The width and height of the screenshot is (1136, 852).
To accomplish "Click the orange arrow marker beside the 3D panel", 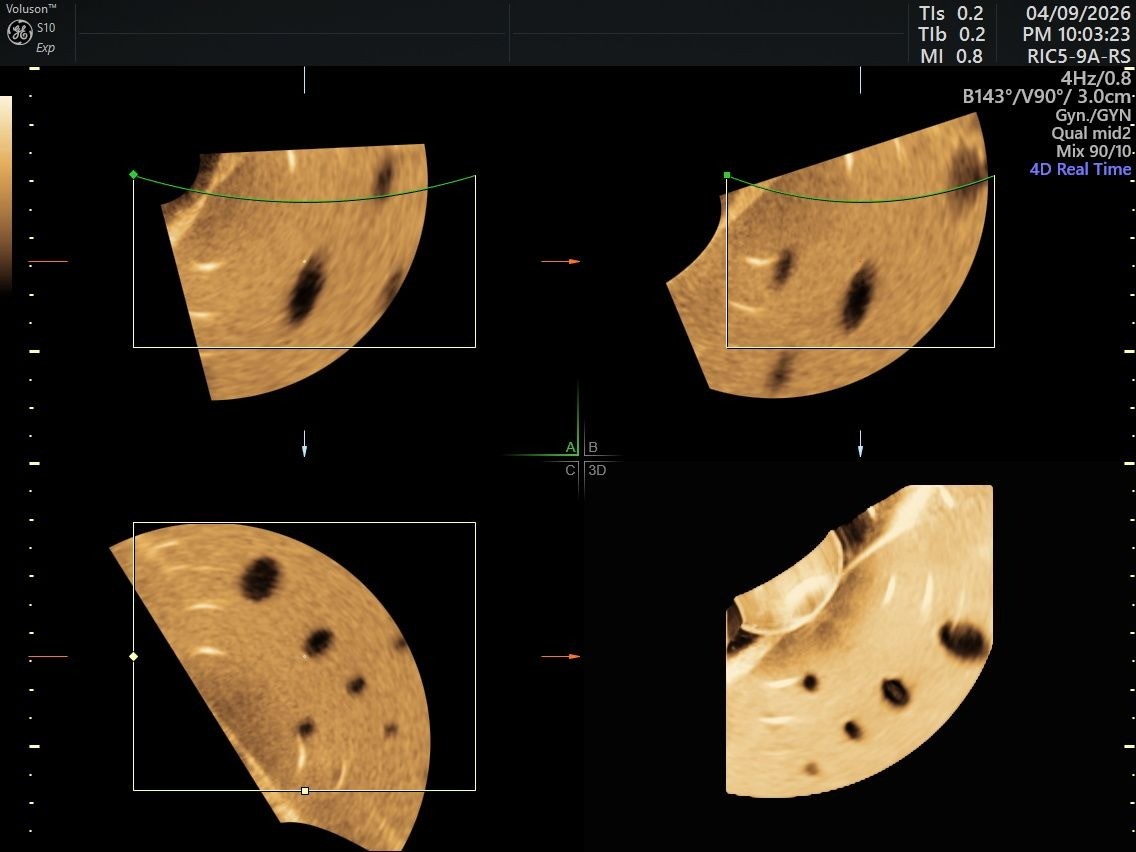I will pos(561,656).
